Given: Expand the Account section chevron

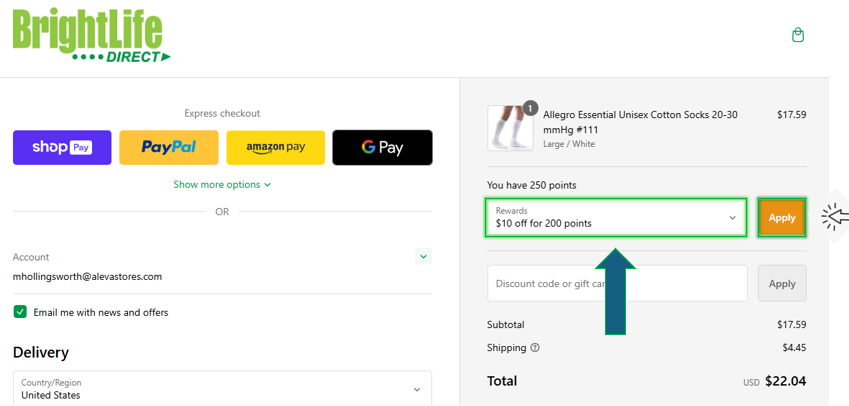Looking at the screenshot, I should (x=423, y=257).
